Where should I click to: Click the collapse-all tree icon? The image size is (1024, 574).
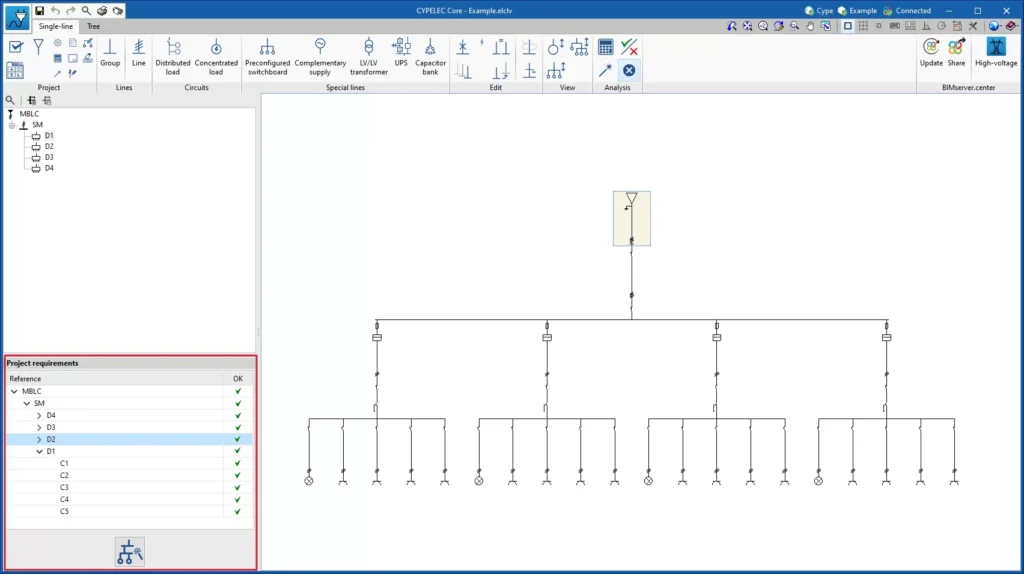[x=47, y=100]
